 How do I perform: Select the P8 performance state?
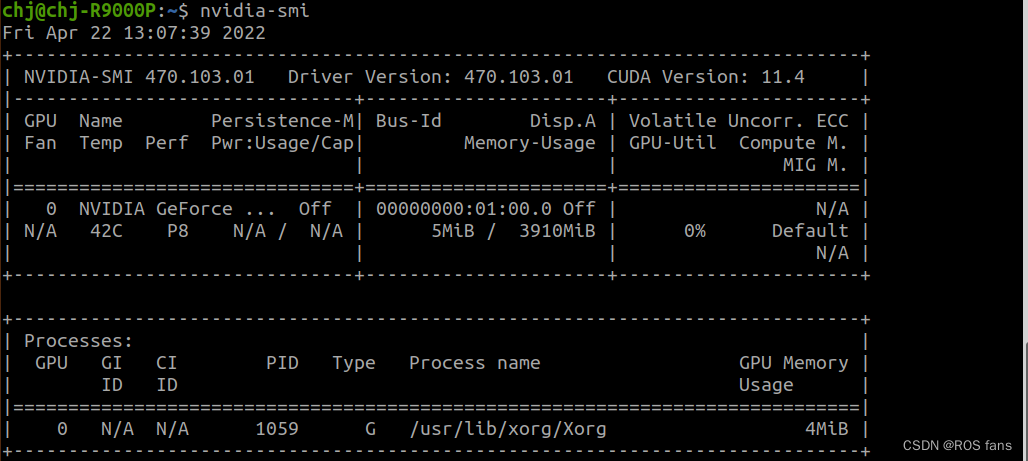pos(178,231)
